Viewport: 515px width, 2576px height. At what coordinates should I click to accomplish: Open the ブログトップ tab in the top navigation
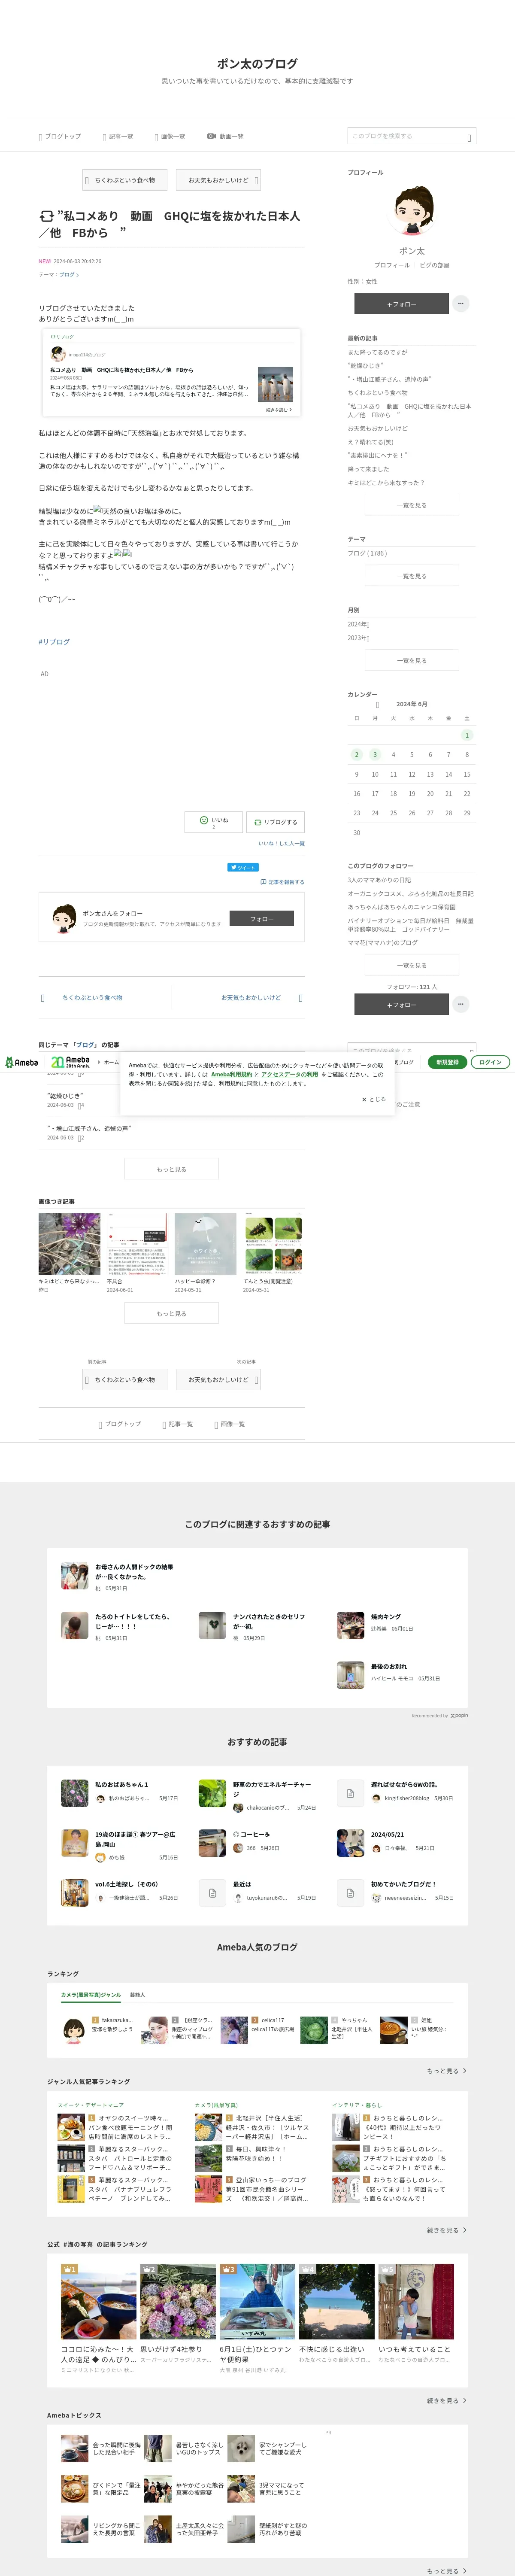tap(60, 136)
